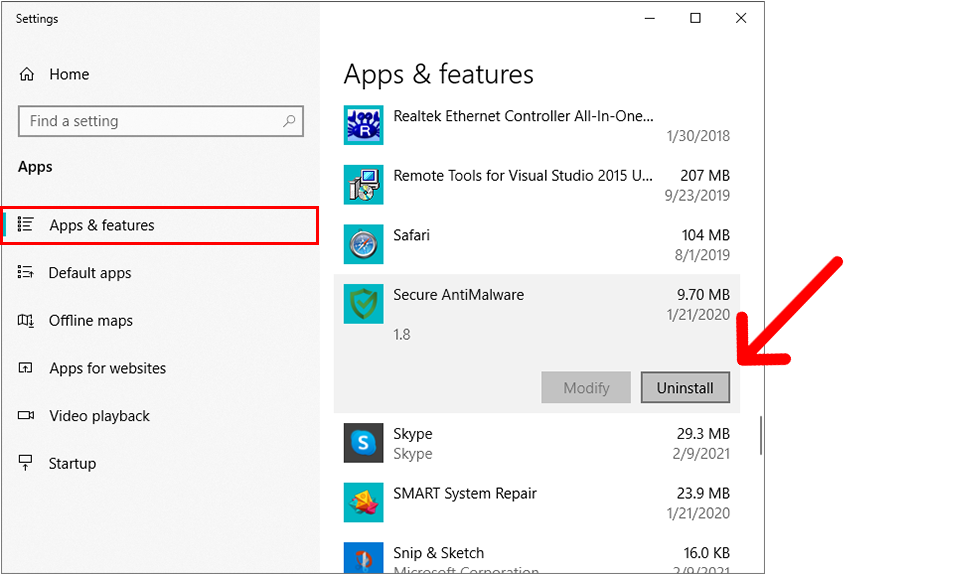Click the 207 MB size value
The height and width of the screenshot is (577, 969).
click(x=705, y=175)
